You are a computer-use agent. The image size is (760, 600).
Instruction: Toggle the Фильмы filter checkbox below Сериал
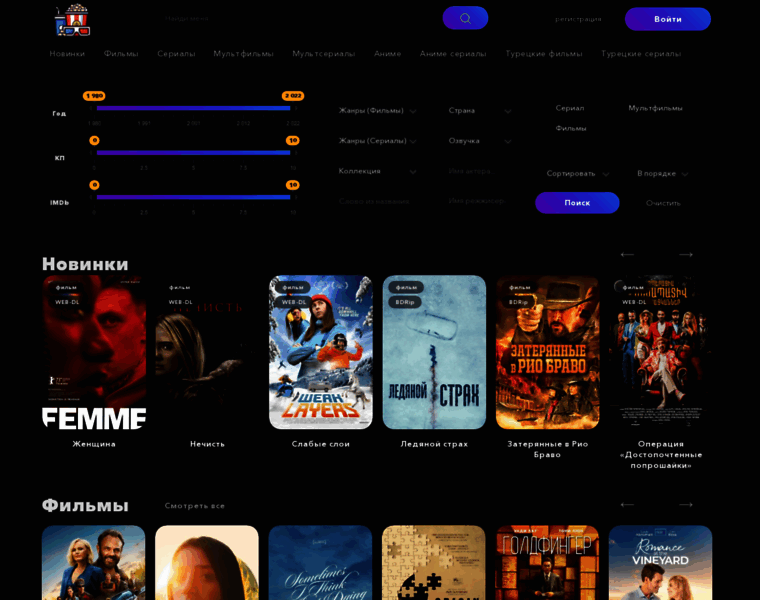pos(571,128)
